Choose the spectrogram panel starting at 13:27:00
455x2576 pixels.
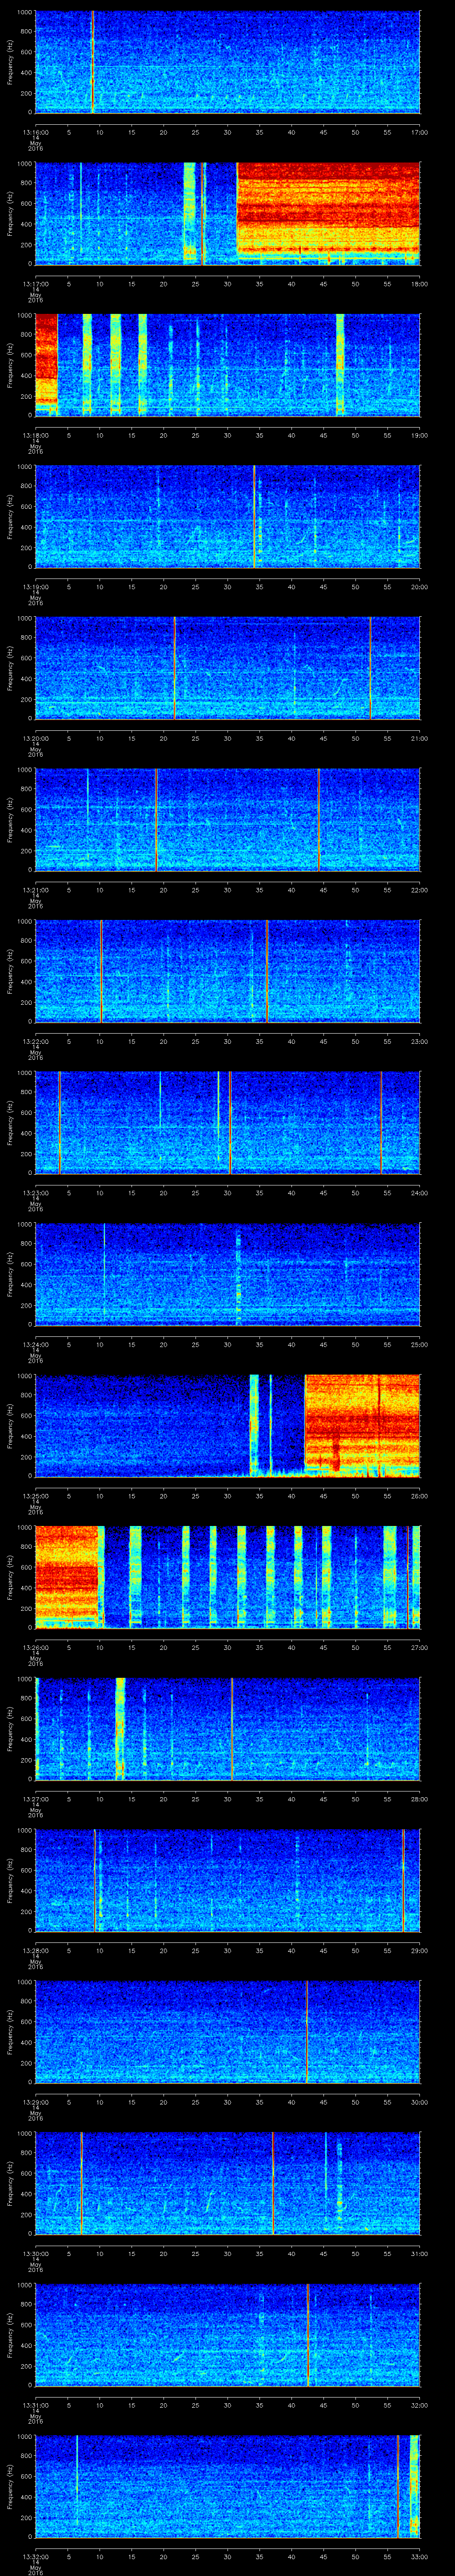click(227, 1729)
